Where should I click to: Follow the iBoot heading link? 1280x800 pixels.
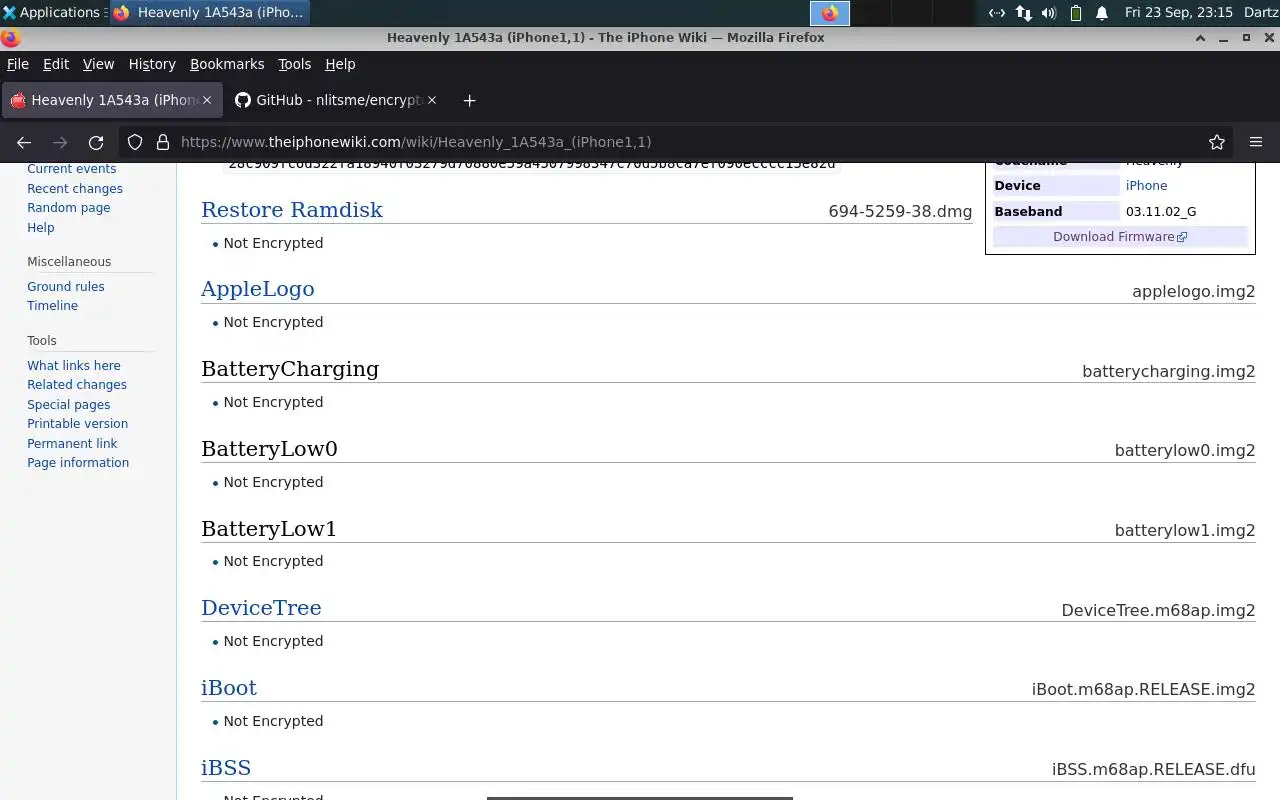(229, 688)
